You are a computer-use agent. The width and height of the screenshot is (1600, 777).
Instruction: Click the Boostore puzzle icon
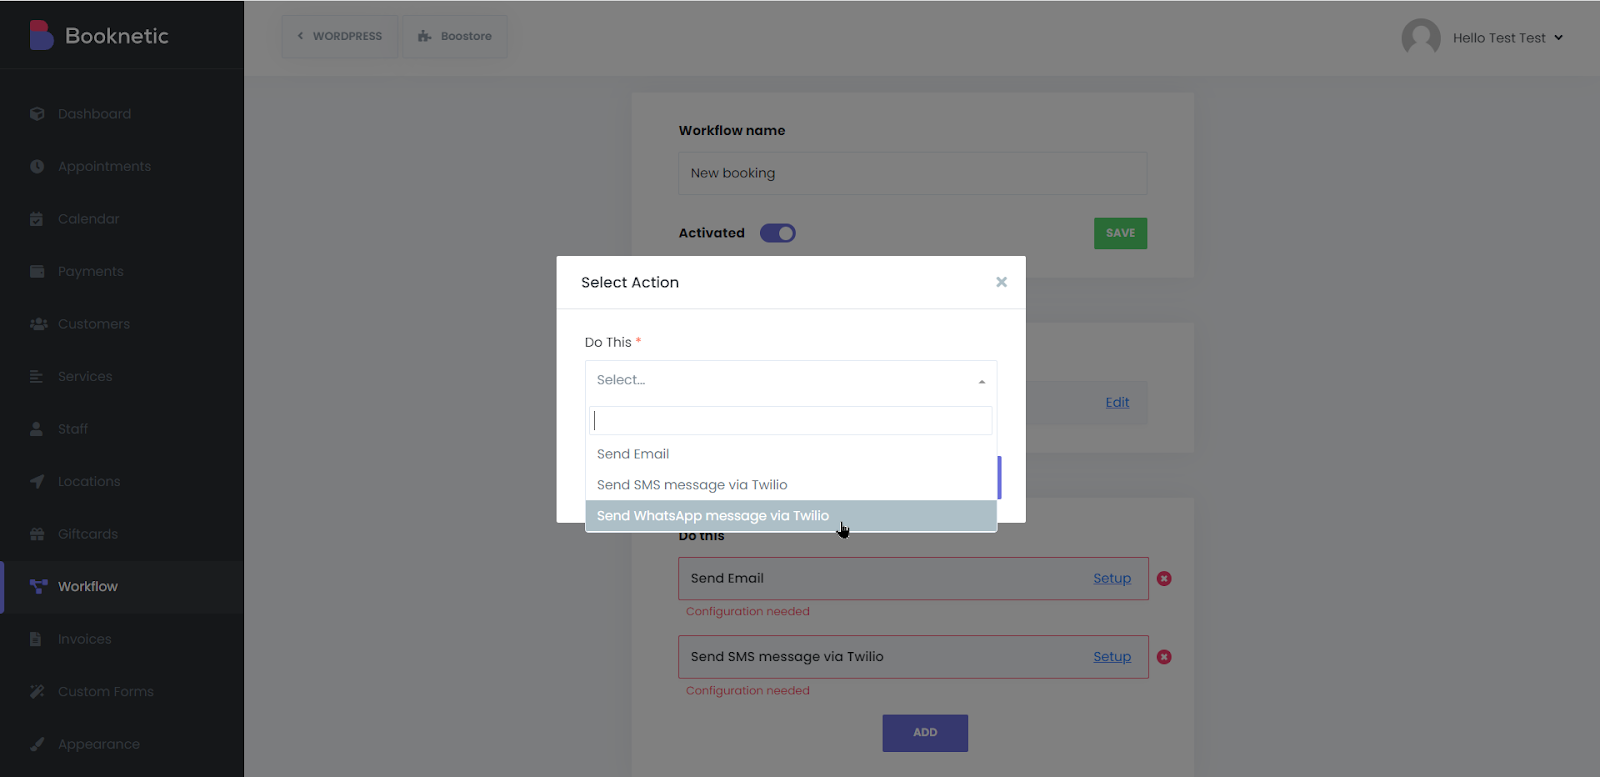(424, 36)
